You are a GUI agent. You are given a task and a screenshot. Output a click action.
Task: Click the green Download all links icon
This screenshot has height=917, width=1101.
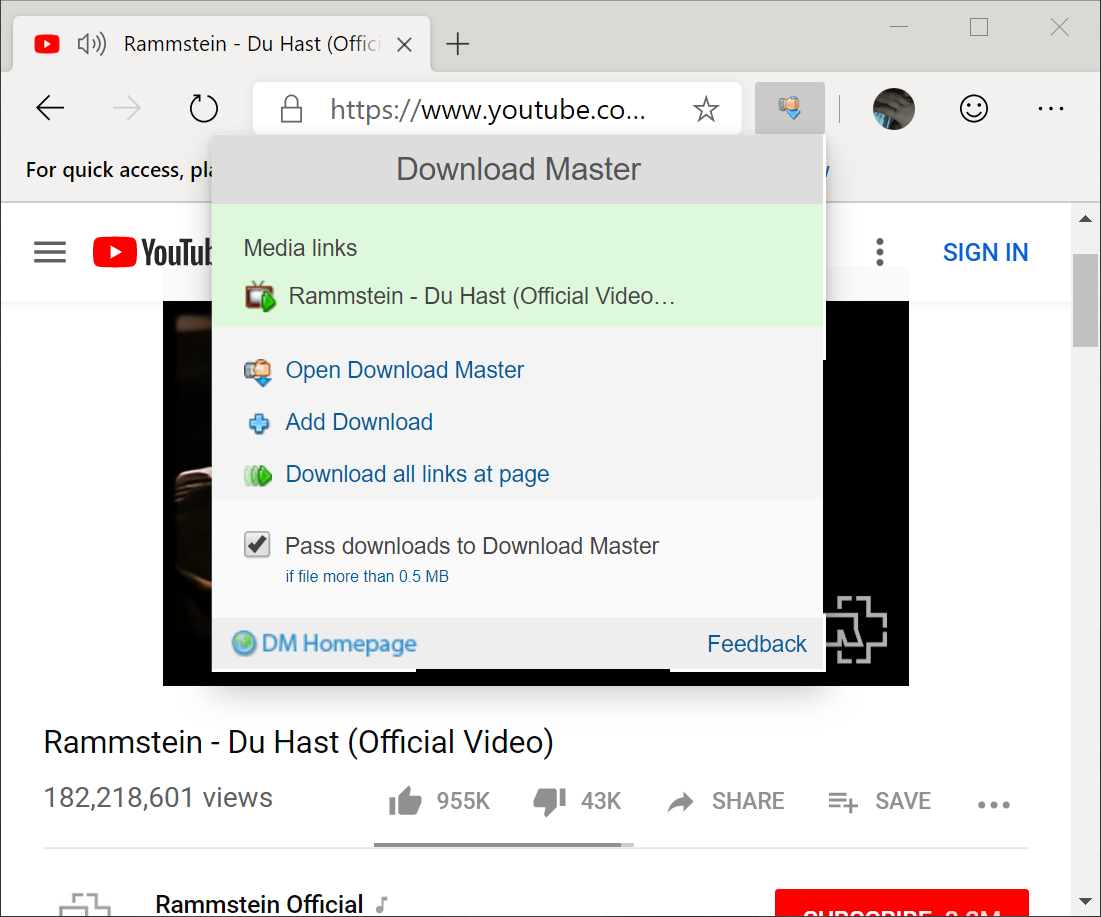point(258,475)
